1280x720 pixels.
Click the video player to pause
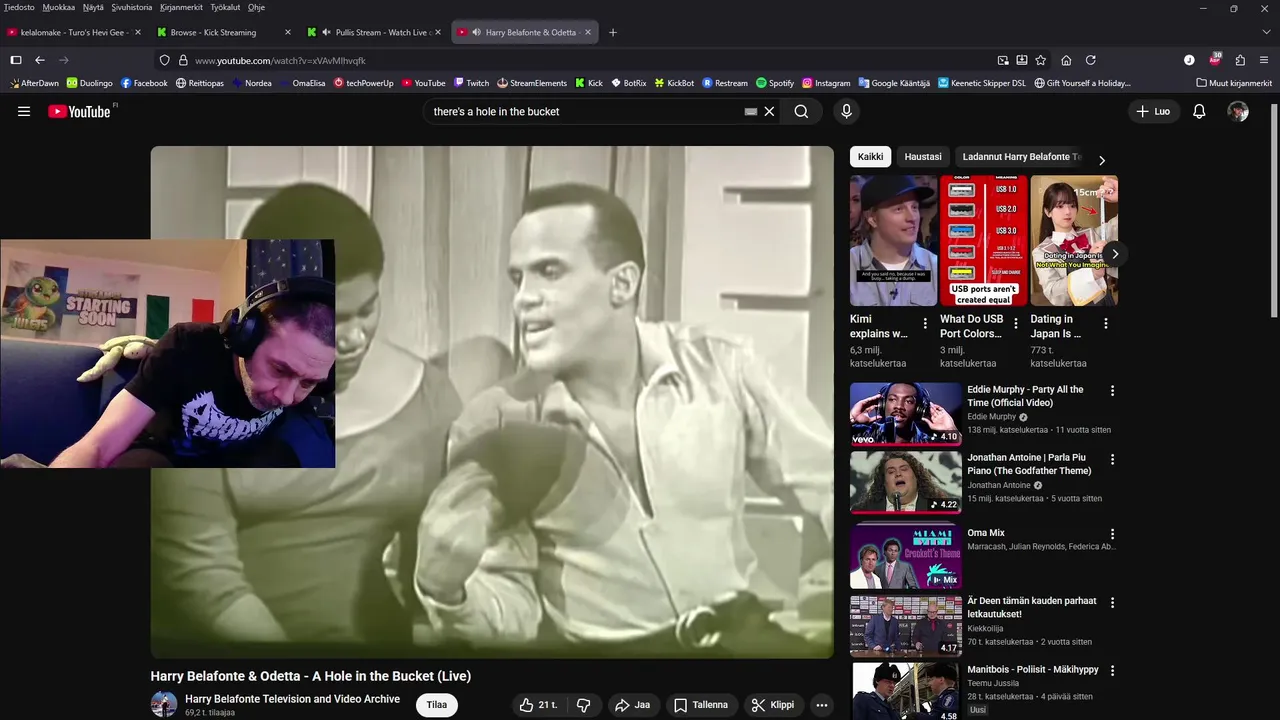pyautogui.click(x=492, y=402)
